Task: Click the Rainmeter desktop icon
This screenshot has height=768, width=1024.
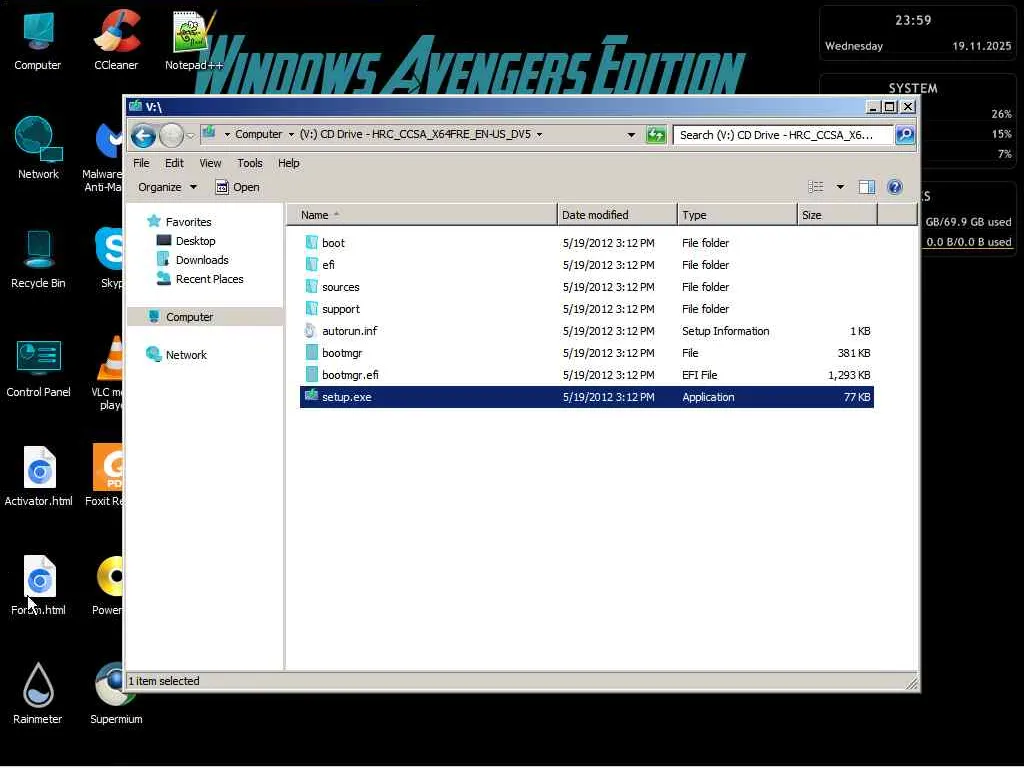Action: coord(37,694)
